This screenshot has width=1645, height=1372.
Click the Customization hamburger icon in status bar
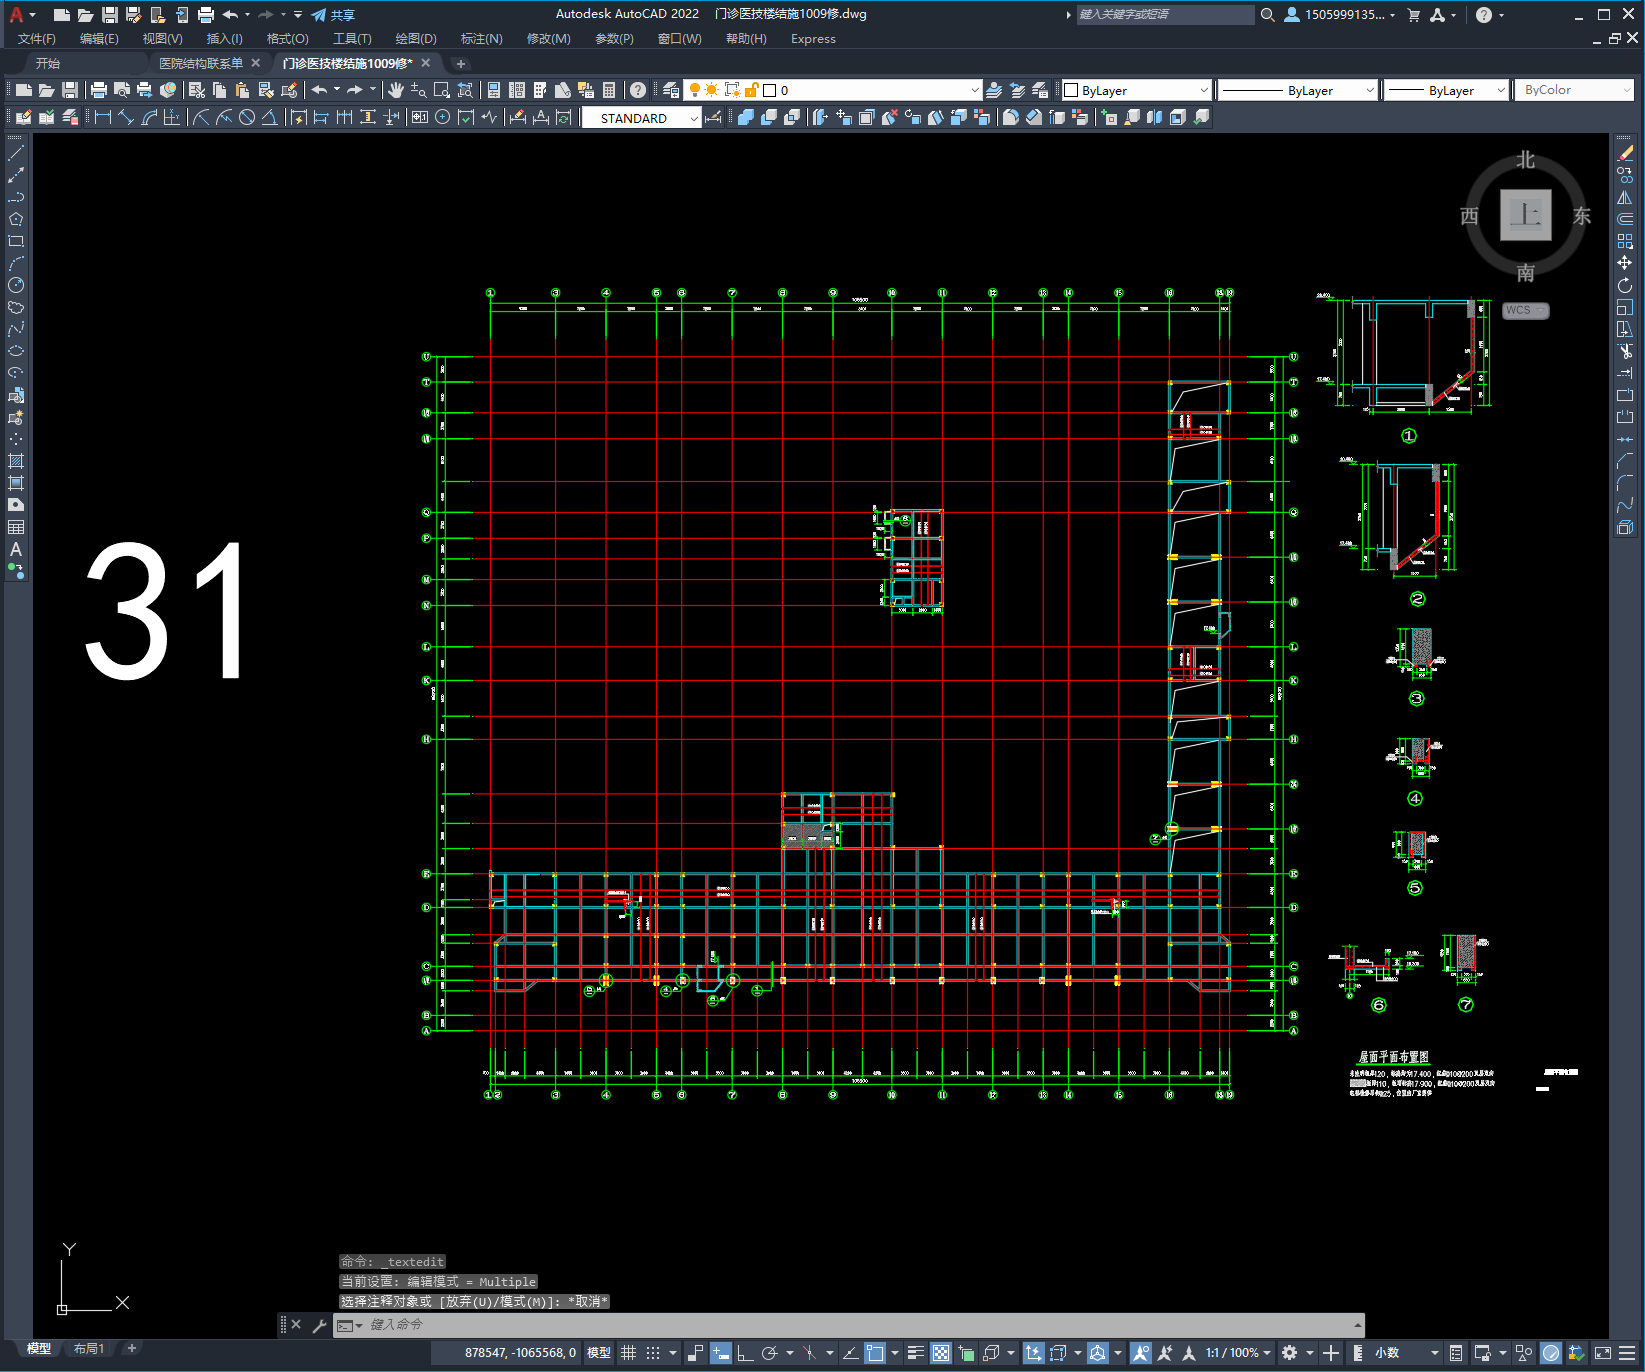(1628, 1353)
